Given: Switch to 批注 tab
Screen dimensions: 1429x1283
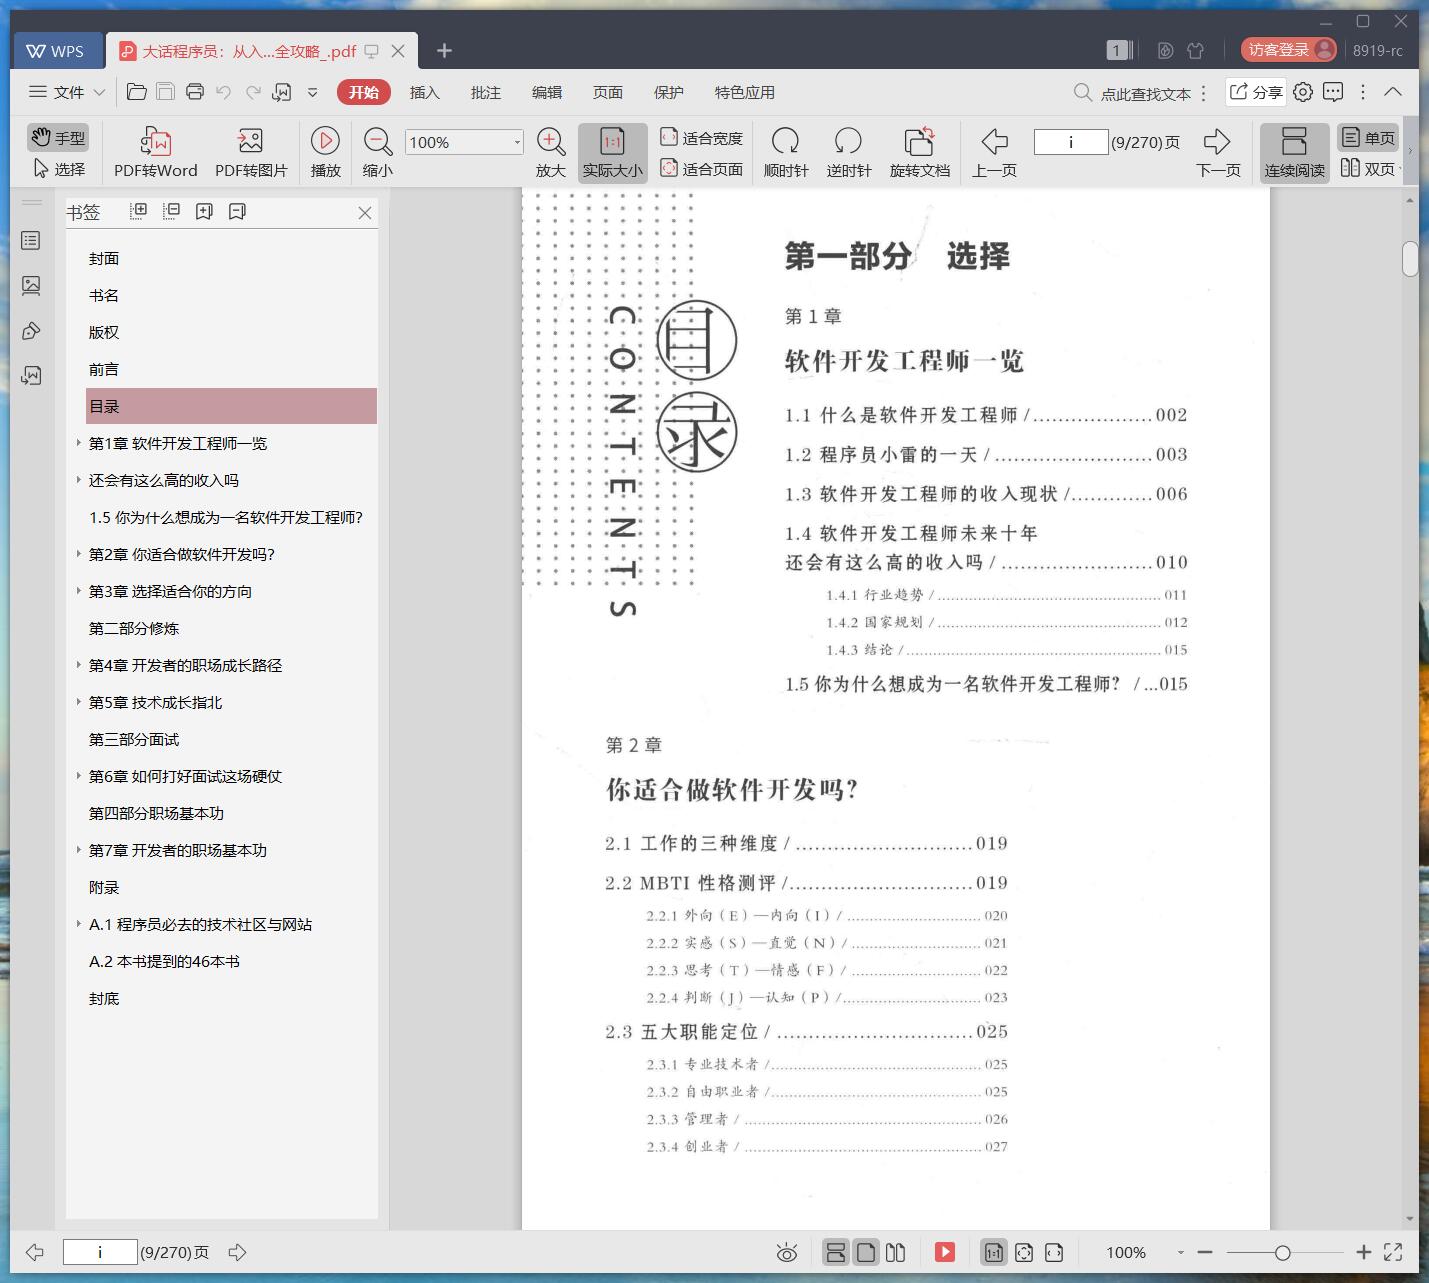Looking at the screenshot, I should 485,92.
